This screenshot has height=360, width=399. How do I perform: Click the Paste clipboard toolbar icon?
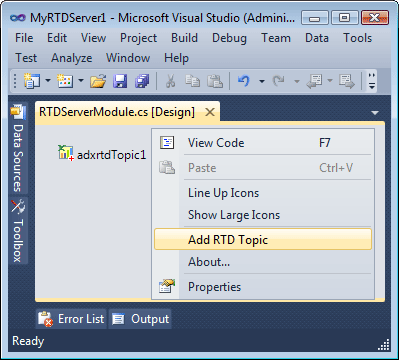tap(215, 81)
